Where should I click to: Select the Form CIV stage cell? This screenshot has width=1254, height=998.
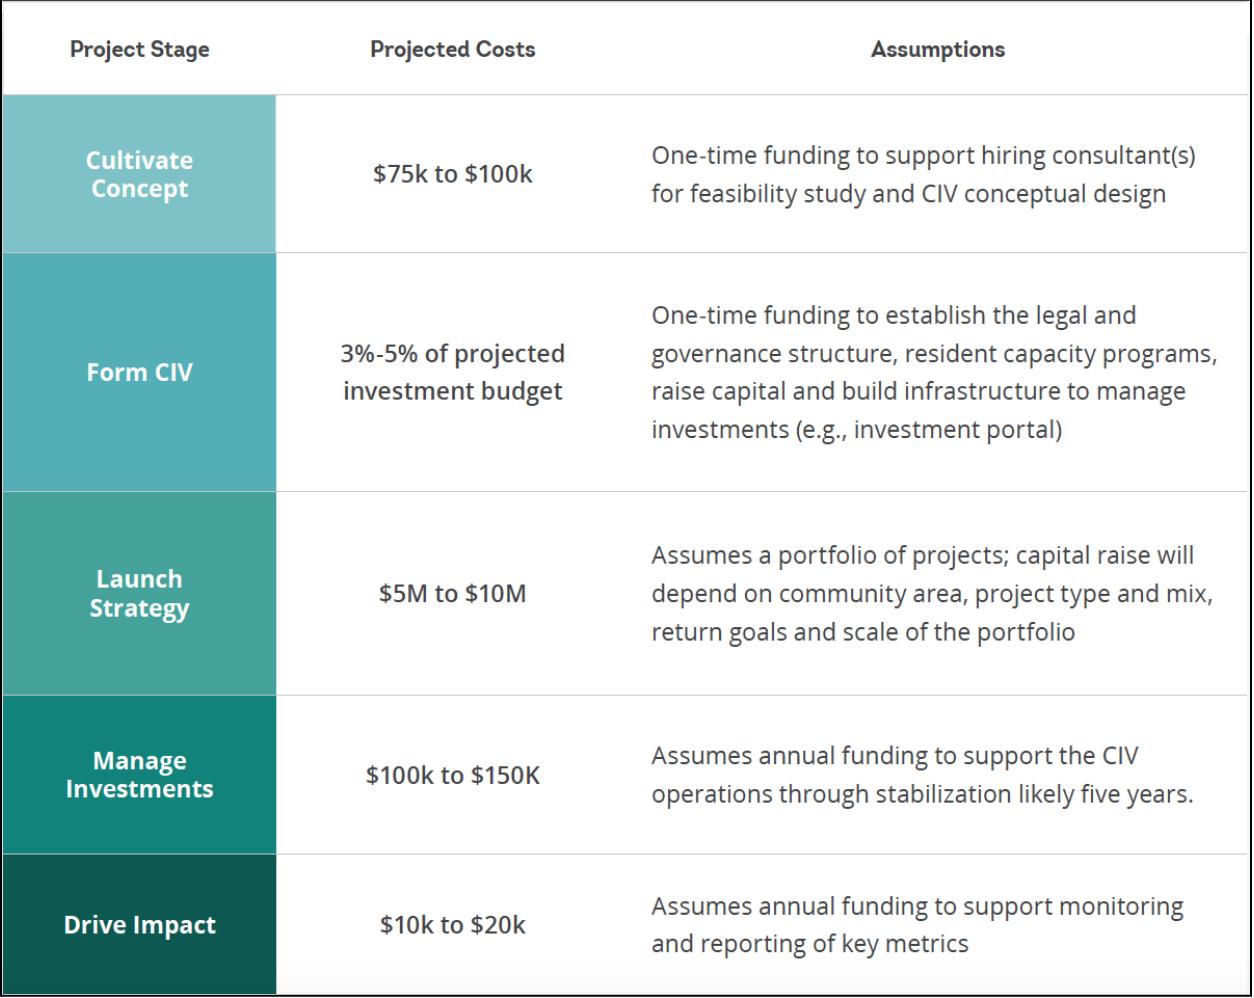[139, 372]
